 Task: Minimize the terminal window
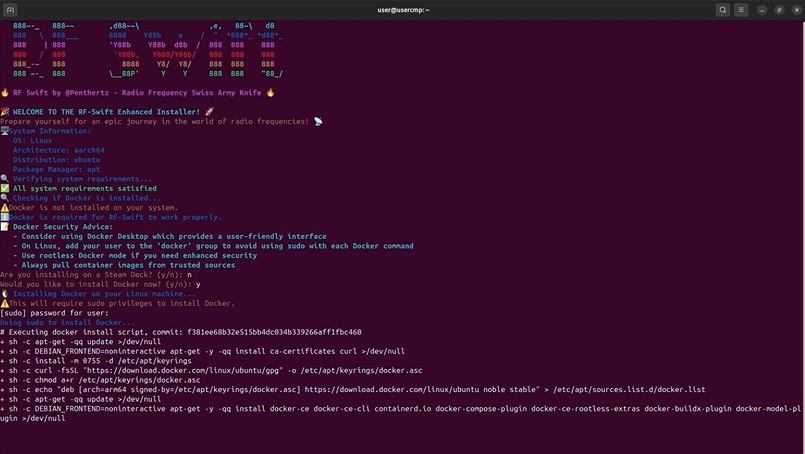click(x=762, y=10)
